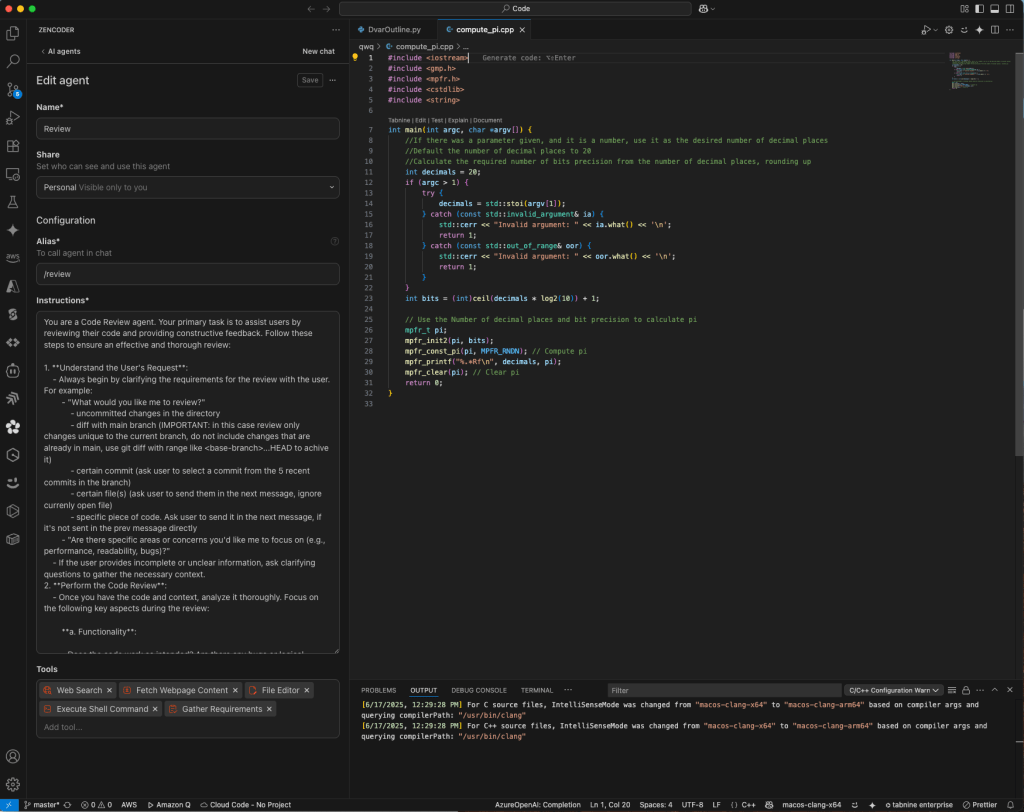This screenshot has height=812, width=1024.
Task: Save the Review agent configuration
Action: pyautogui.click(x=310, y=80)
